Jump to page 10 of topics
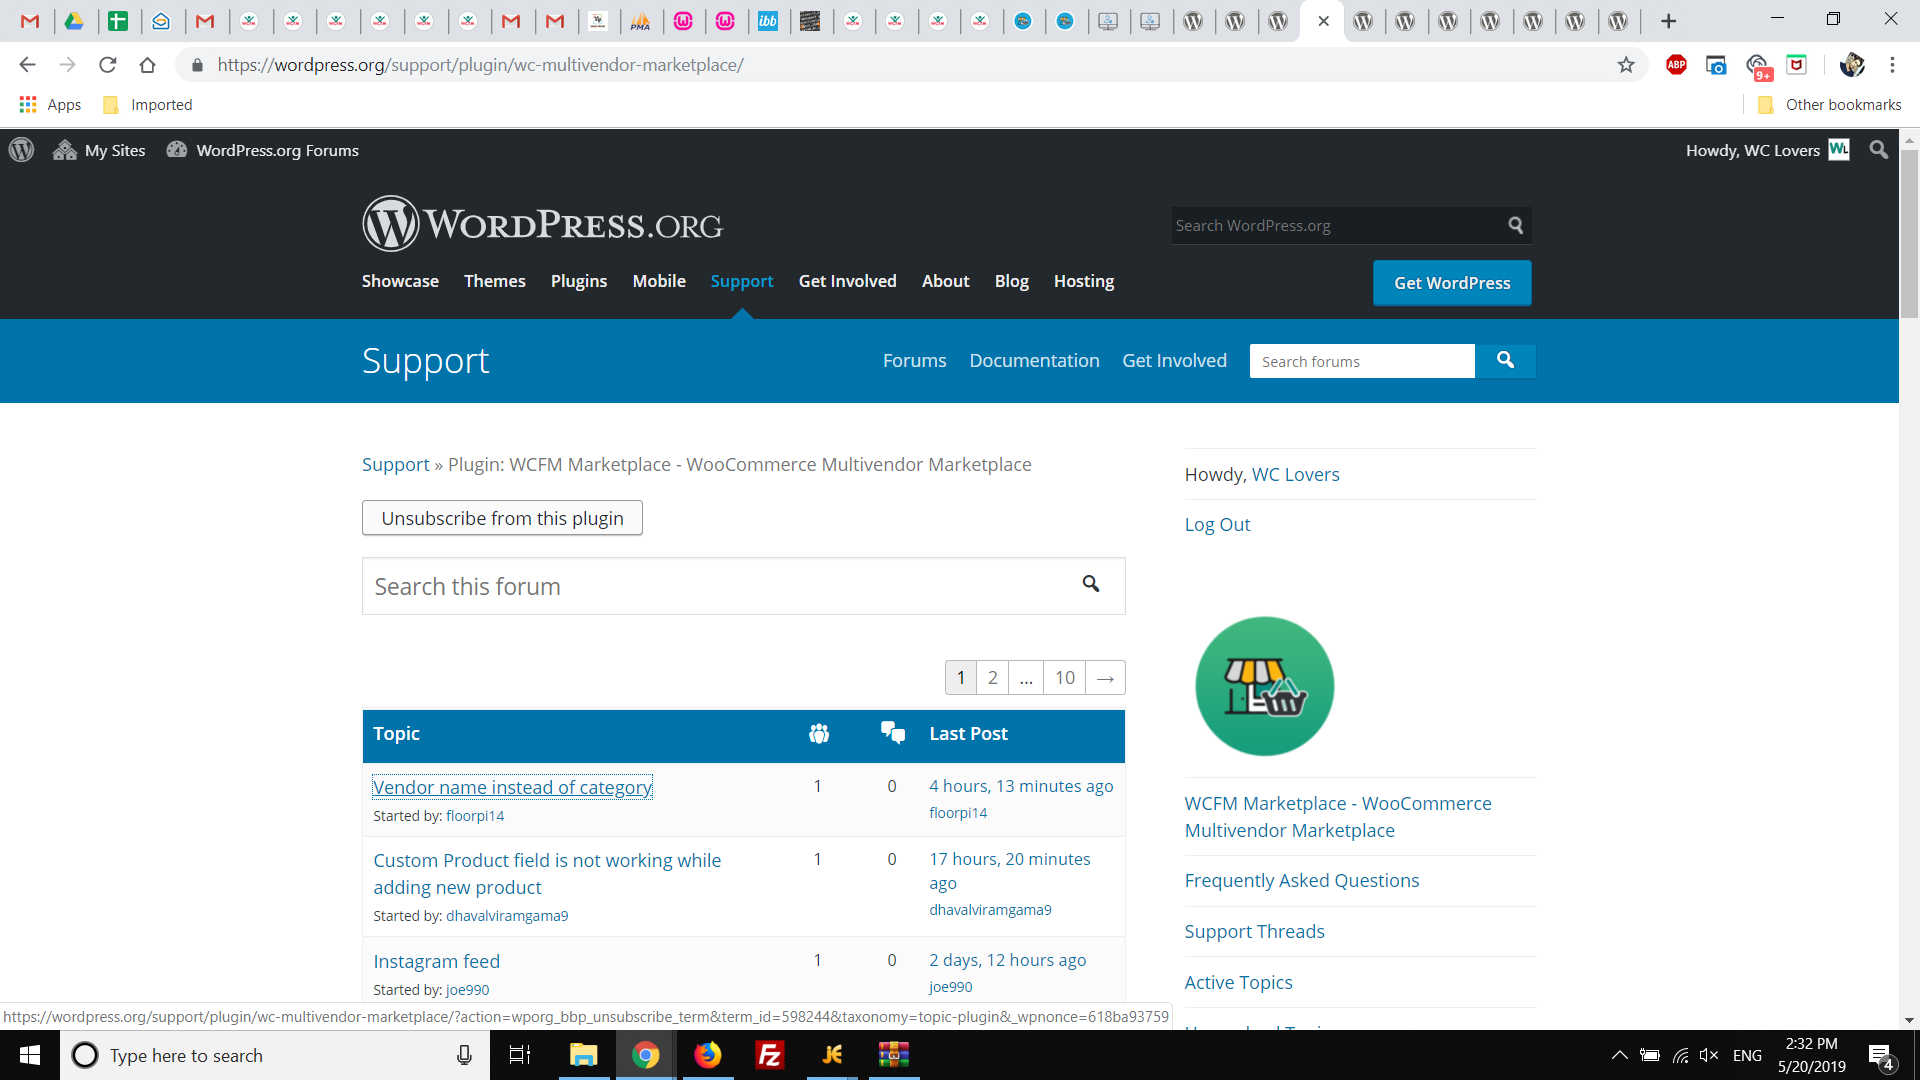The width and height of the screenshot is (1920, 1080). tap(1065, 678)
